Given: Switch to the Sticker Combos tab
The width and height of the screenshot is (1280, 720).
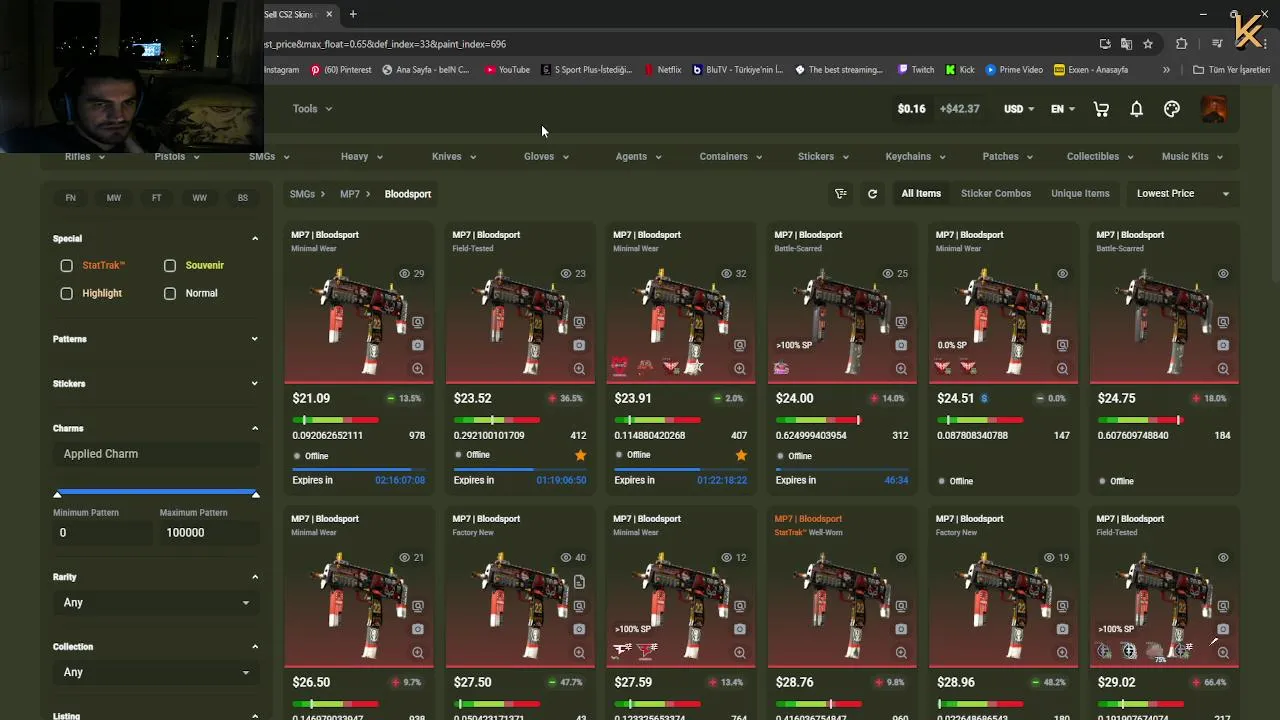Looking at the screenshot, I should (996, 194).
